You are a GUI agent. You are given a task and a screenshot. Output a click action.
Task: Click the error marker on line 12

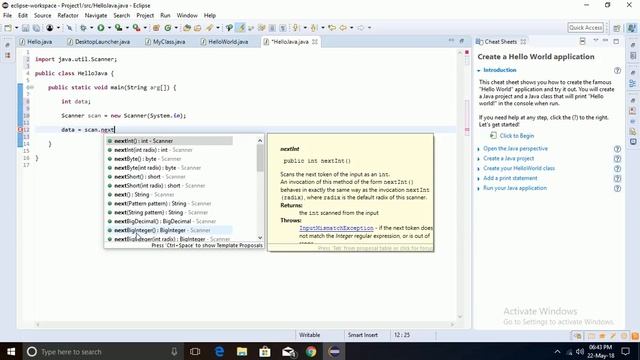point(20,130)
